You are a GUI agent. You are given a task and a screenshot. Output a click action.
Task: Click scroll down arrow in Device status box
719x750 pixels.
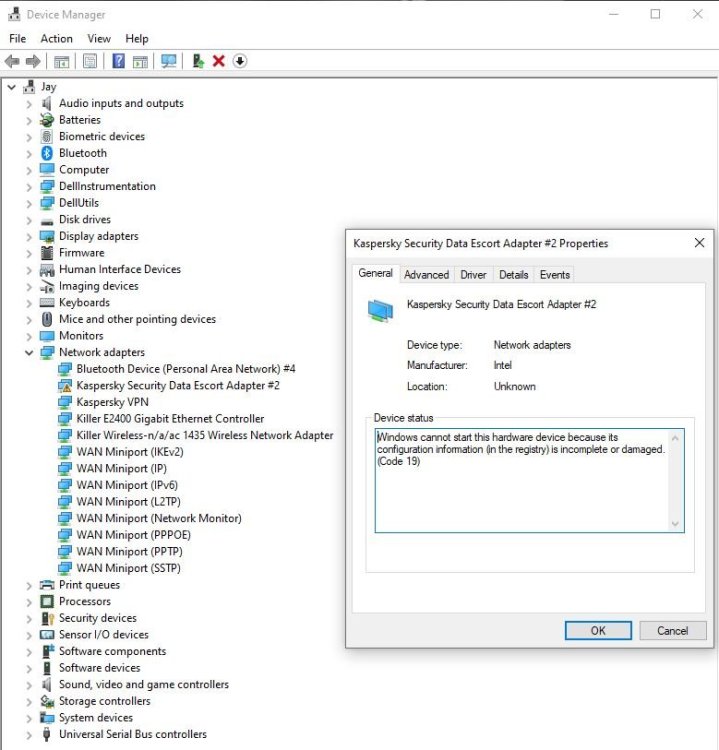click(x=675, y=524)
